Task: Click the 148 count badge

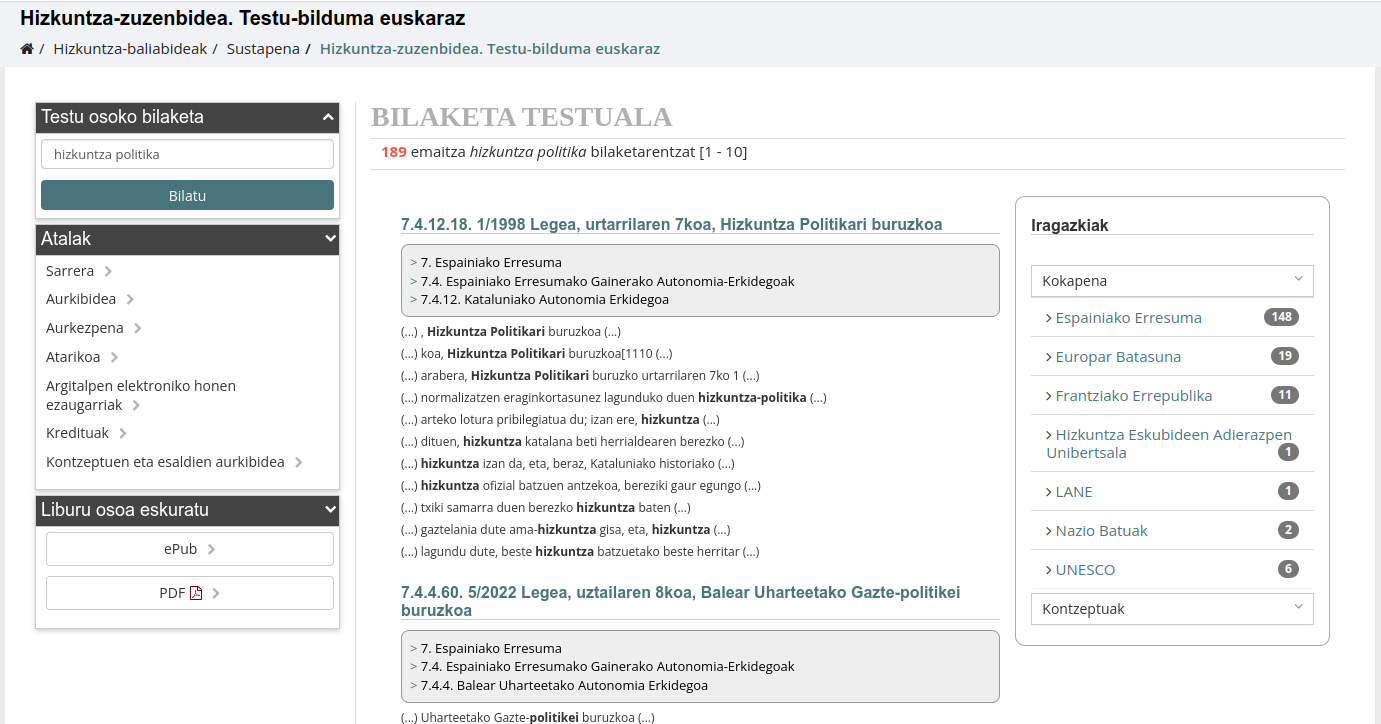Action: click(x=1281, y=317)
